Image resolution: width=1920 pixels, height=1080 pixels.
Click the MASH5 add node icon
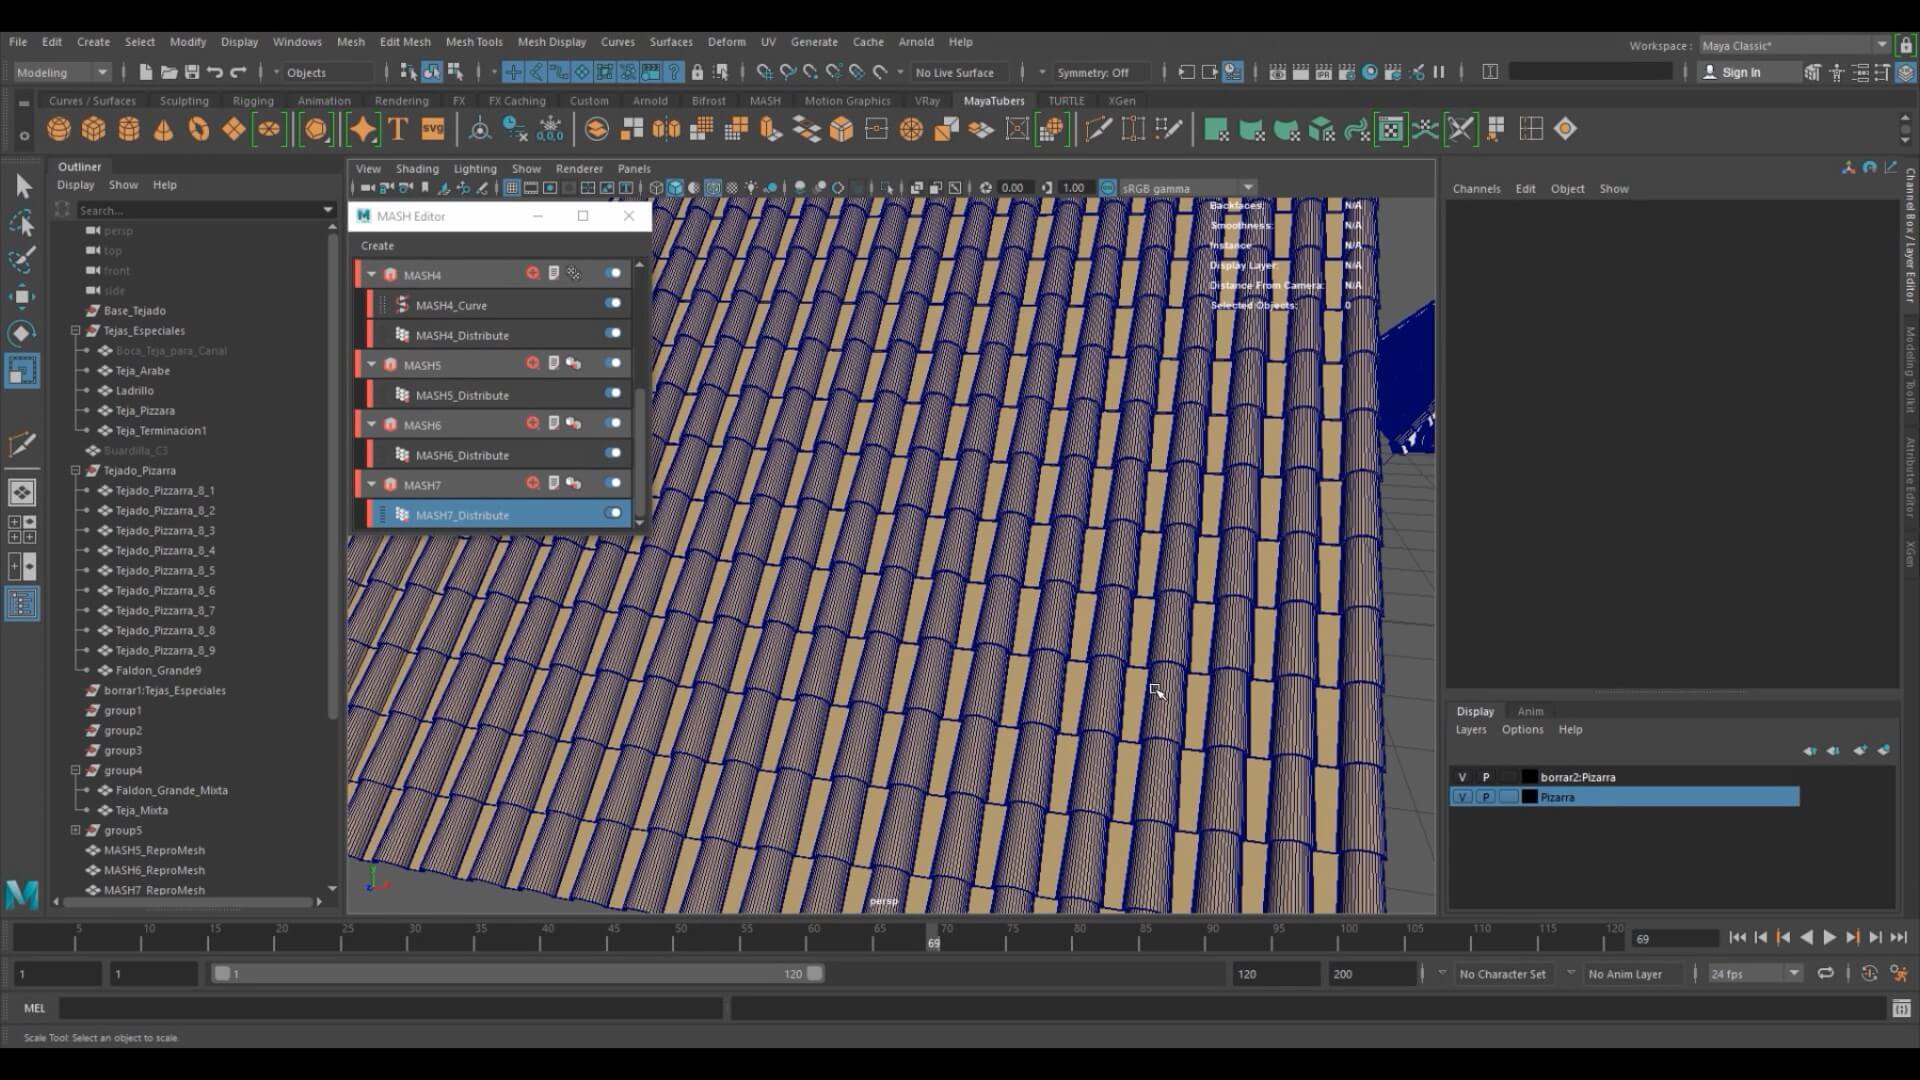(x=532, y=364)
